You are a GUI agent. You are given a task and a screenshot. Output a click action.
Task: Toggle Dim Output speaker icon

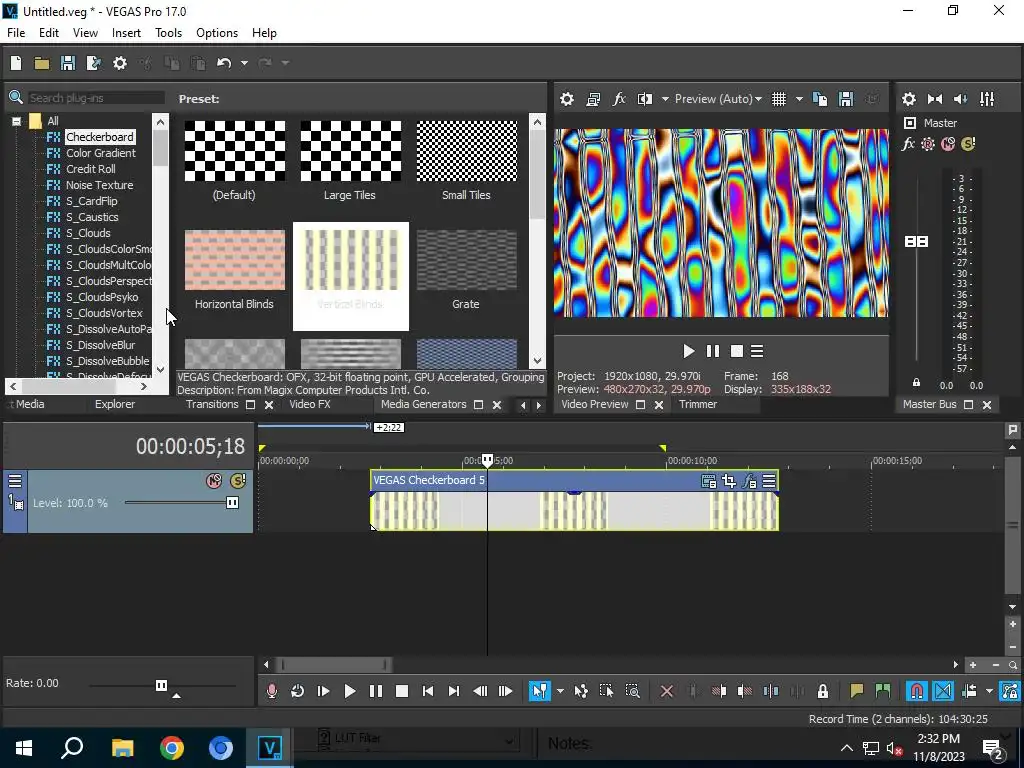point(961,99)
